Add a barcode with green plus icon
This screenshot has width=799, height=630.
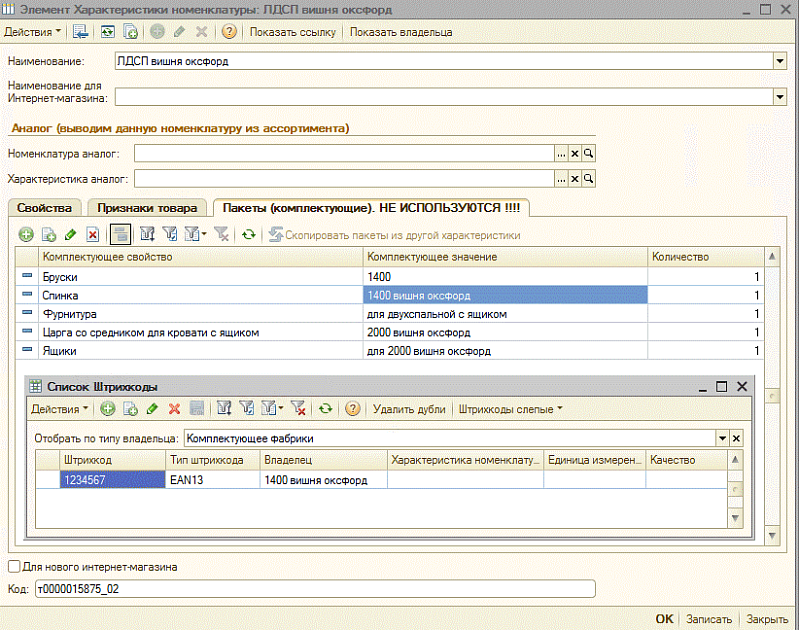108,408
